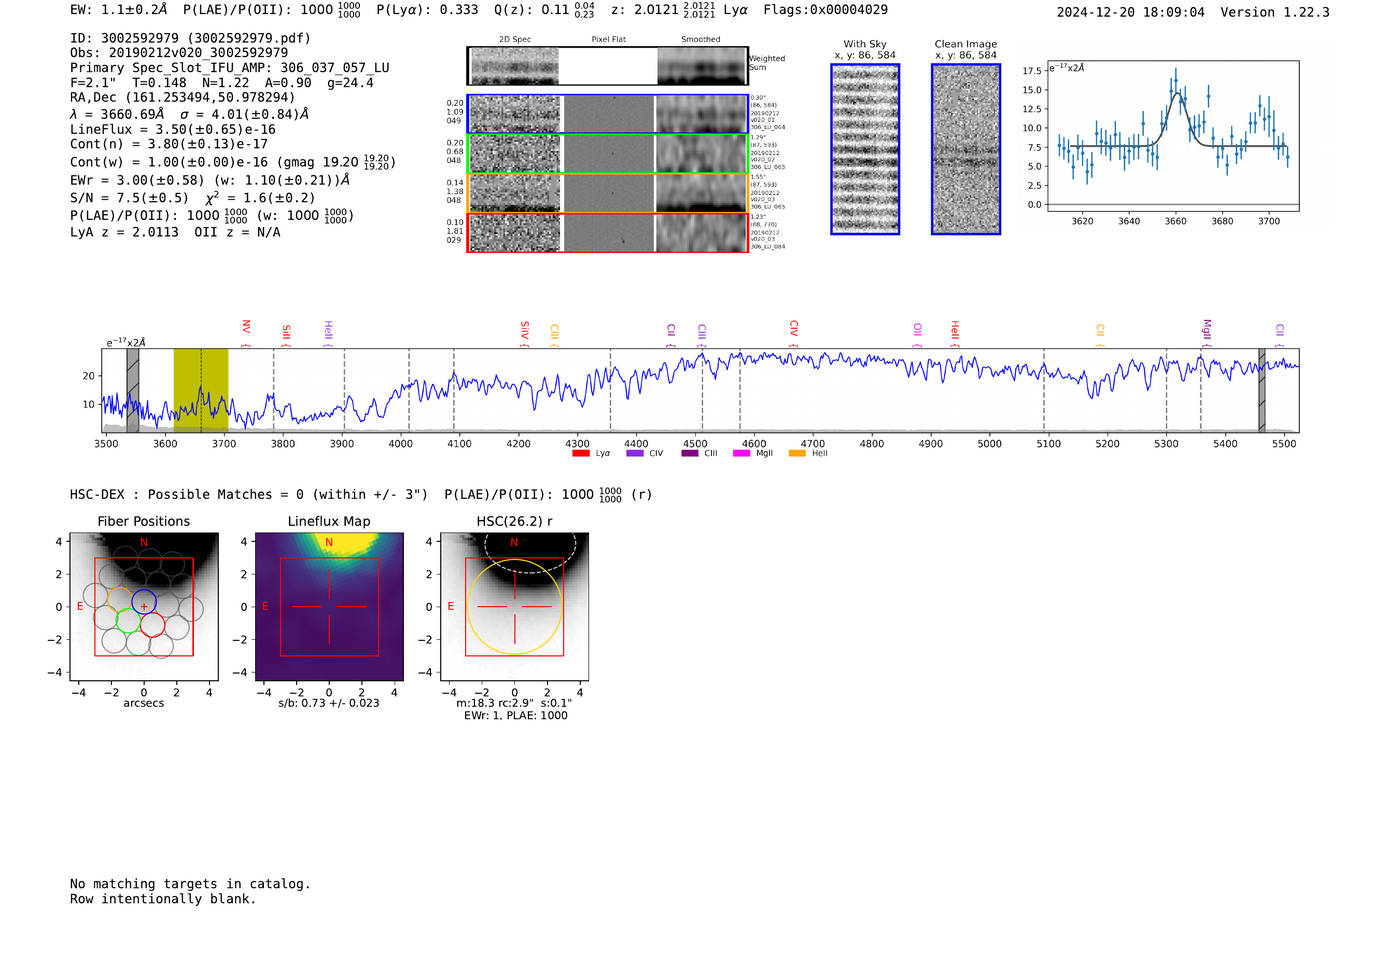The width and height of the screenshot is (1400, 953).
Task: Click the EWr: 1, PLAE: 1000 caption
Action: tap(516, 715)
